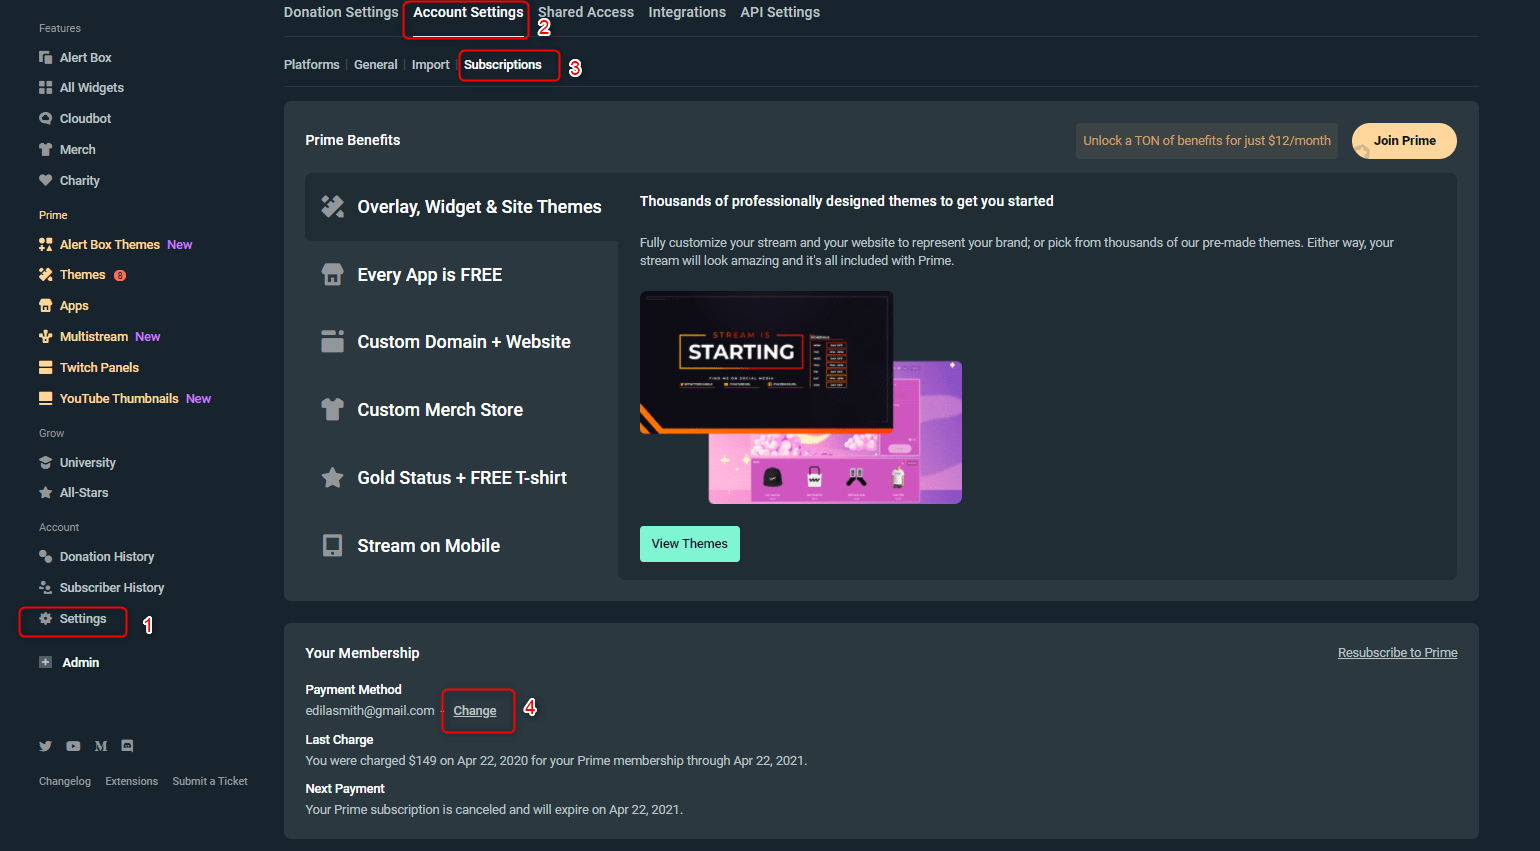Select Every App is FREE benefit
The image size is (1540, 851).
click(462, 275)
